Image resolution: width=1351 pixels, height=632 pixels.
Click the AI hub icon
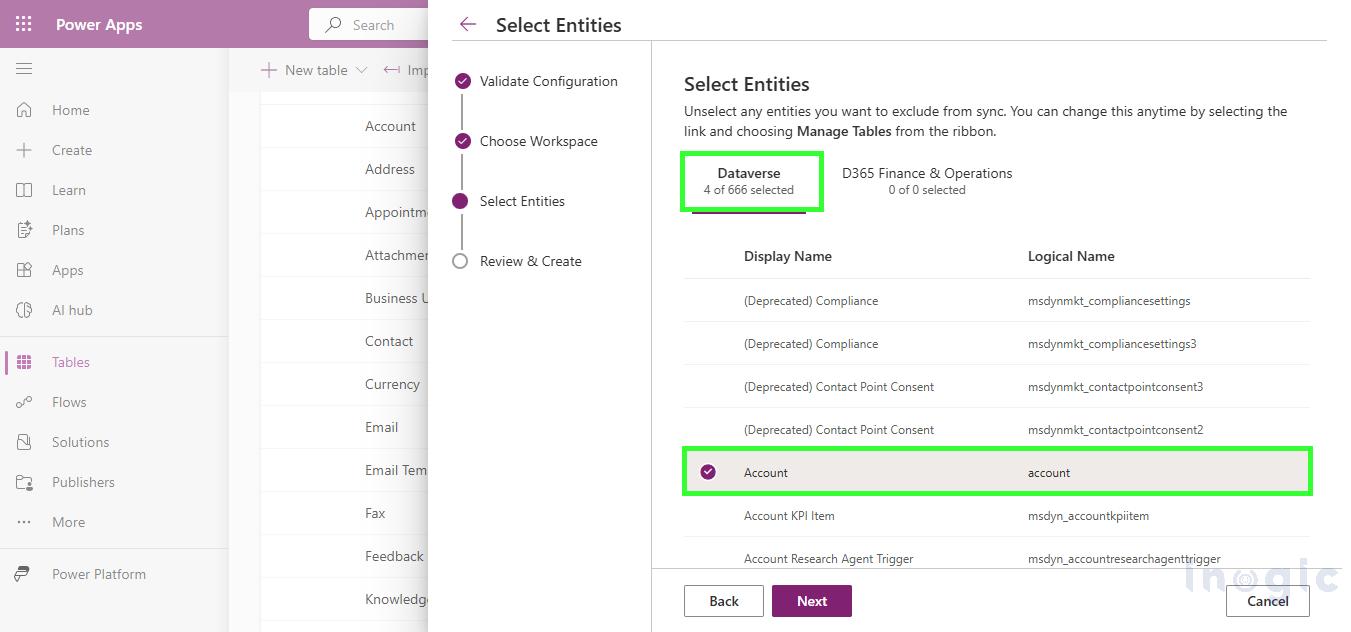[24, 310]
